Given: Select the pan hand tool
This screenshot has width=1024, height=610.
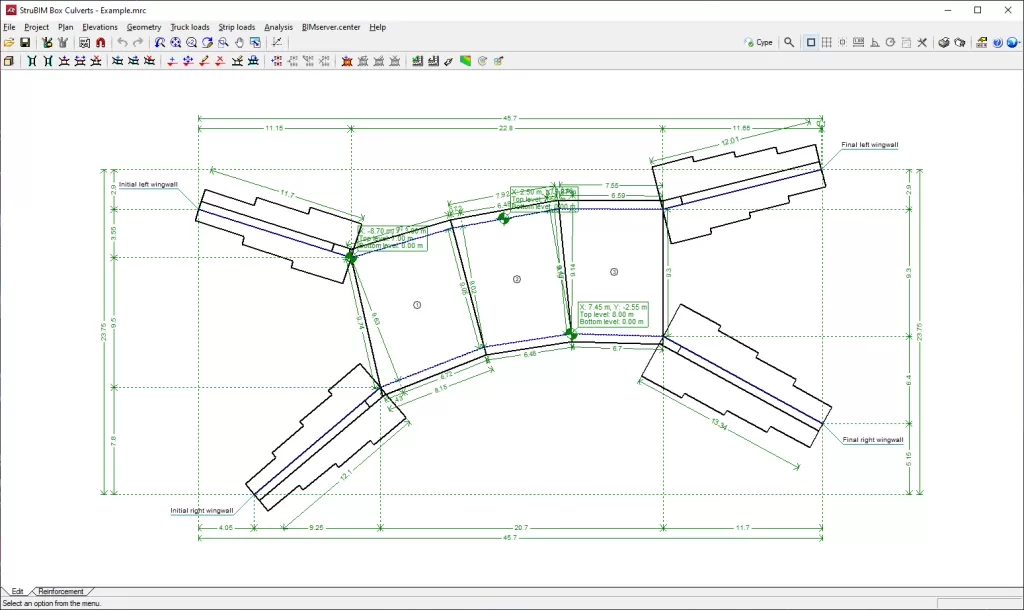Looking at the screenshot, I should tap(239, 43).
